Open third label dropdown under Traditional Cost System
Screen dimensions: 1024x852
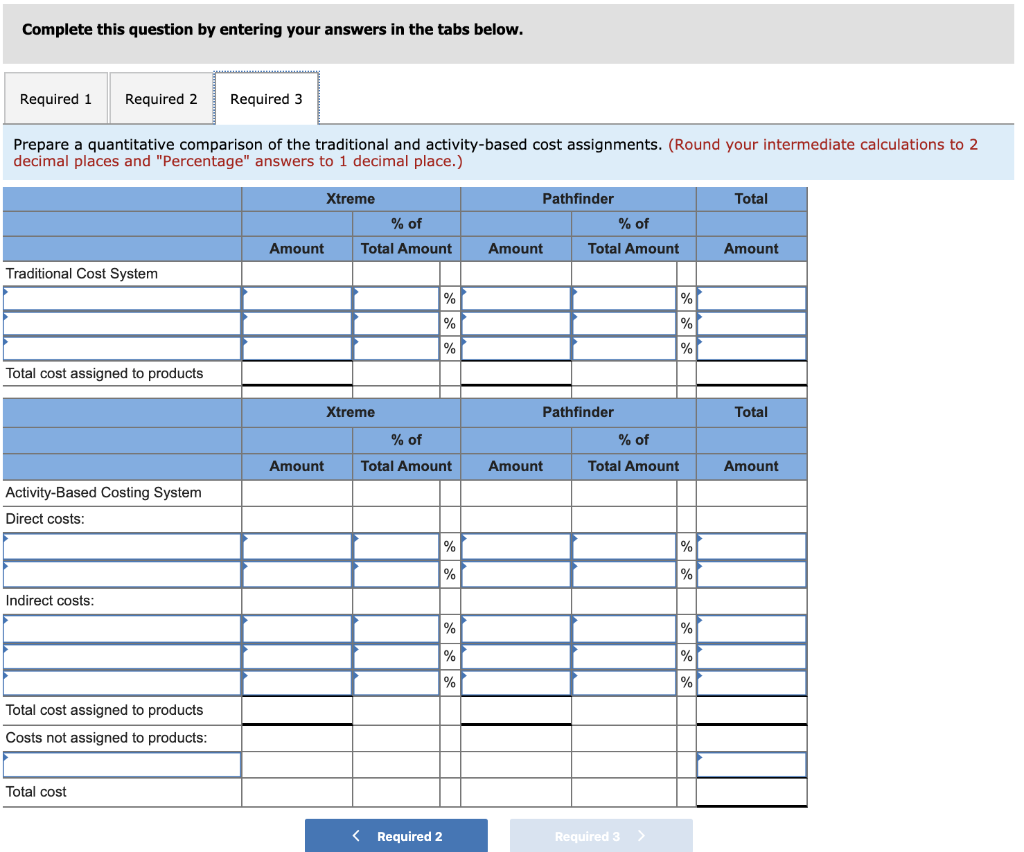click(x=122, y=348)
